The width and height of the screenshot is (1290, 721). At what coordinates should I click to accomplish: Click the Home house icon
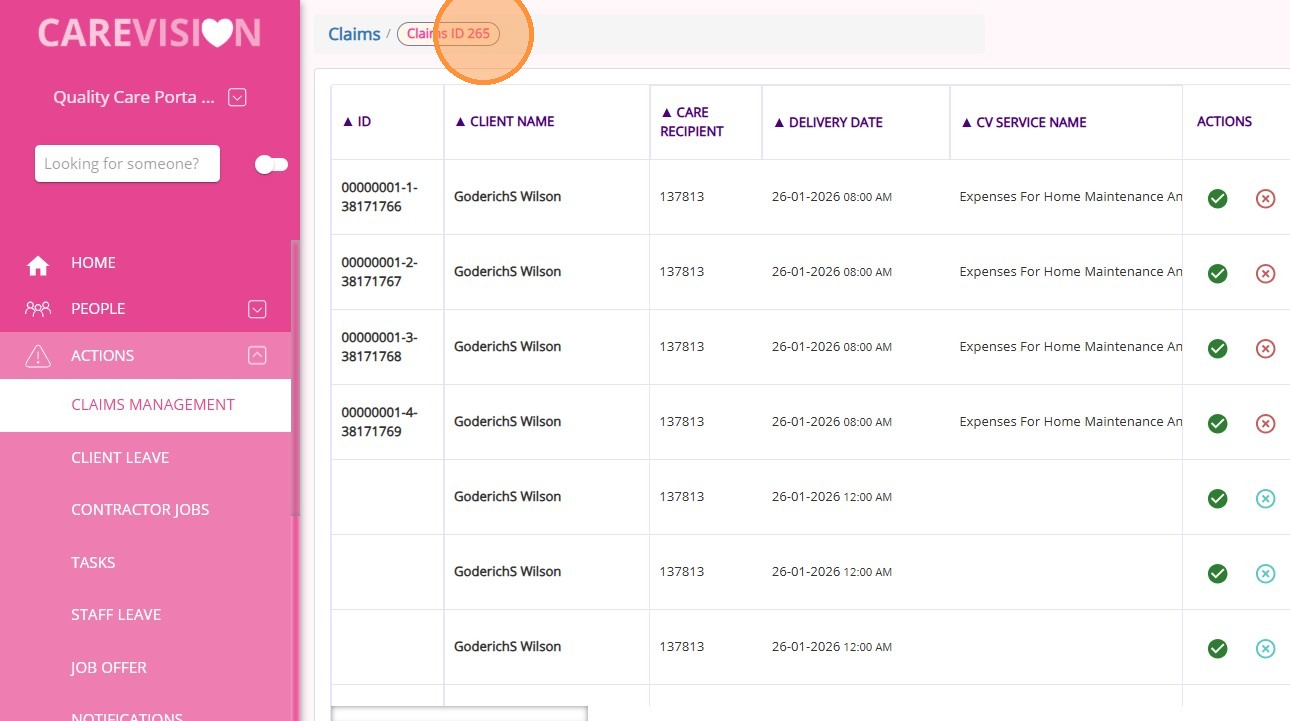pos(38,265)
